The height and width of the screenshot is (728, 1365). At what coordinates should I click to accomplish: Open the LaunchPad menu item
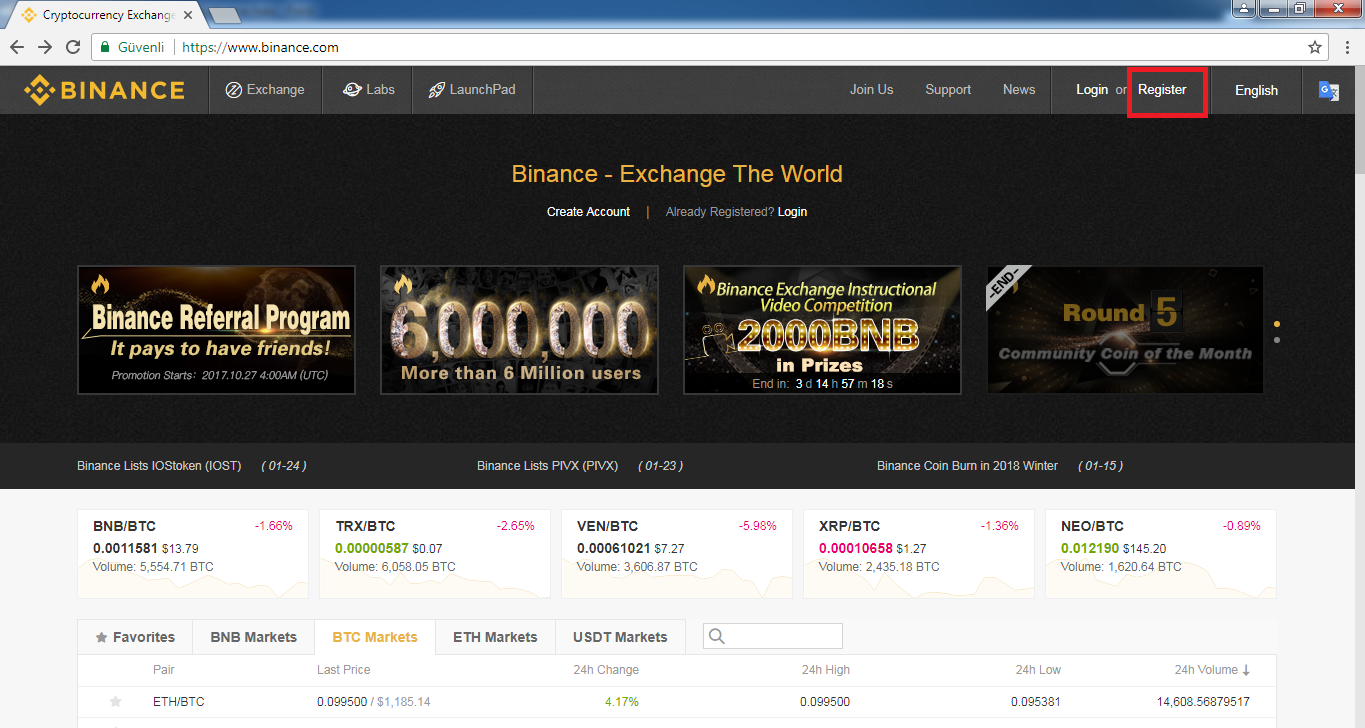point(472,90)
